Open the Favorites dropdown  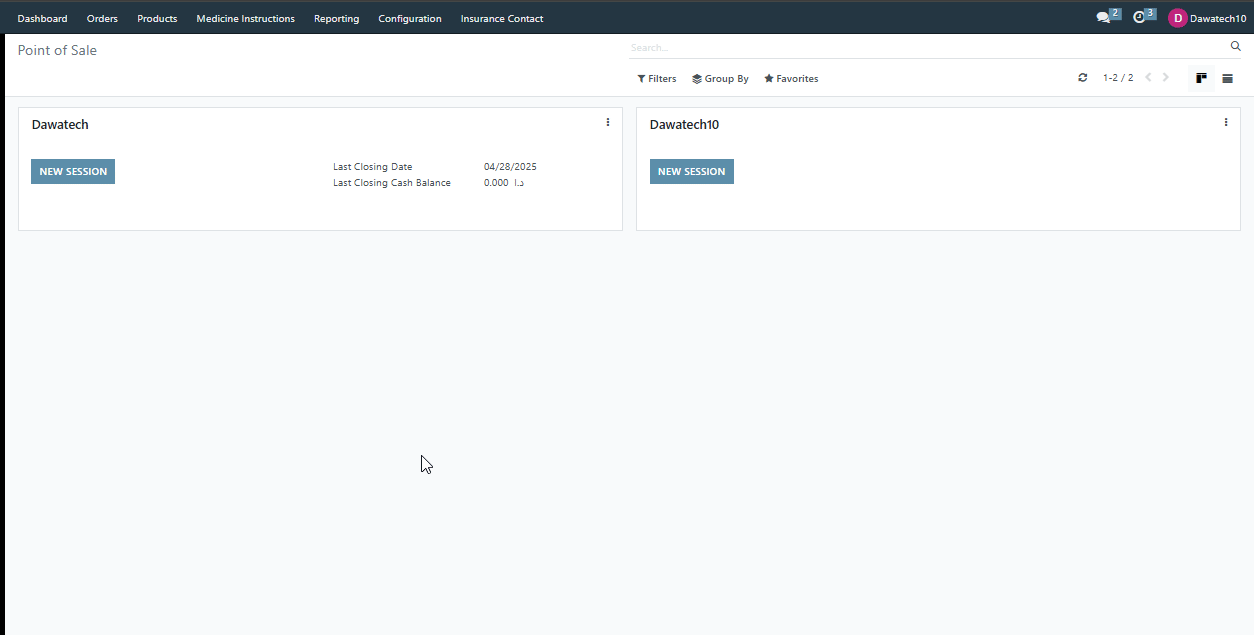pos(791,78)
